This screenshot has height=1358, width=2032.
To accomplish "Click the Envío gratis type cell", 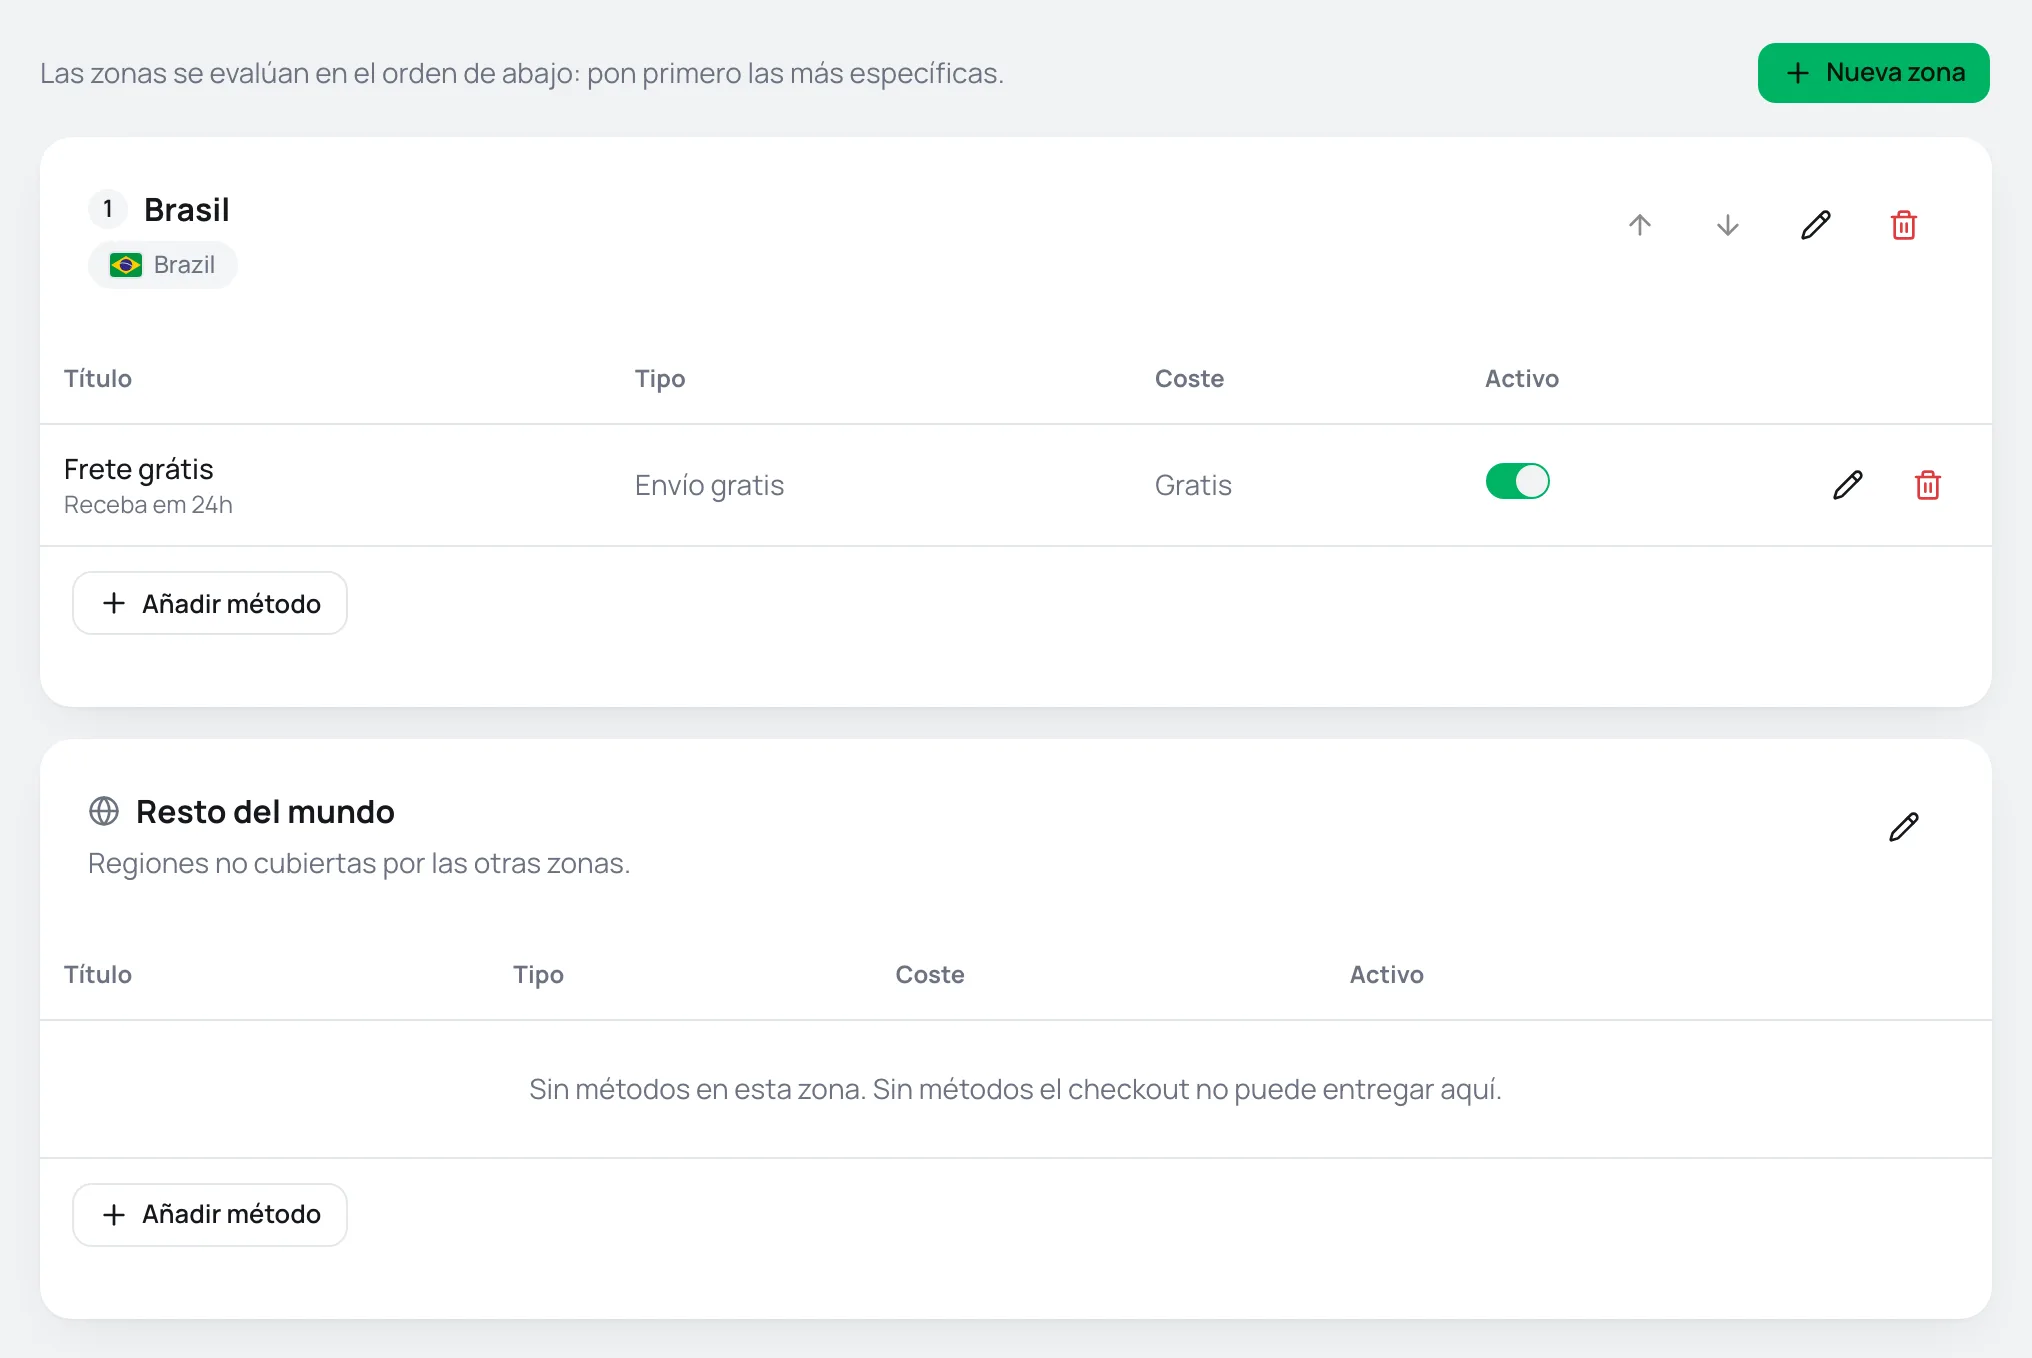I will (x=709, y=485).
